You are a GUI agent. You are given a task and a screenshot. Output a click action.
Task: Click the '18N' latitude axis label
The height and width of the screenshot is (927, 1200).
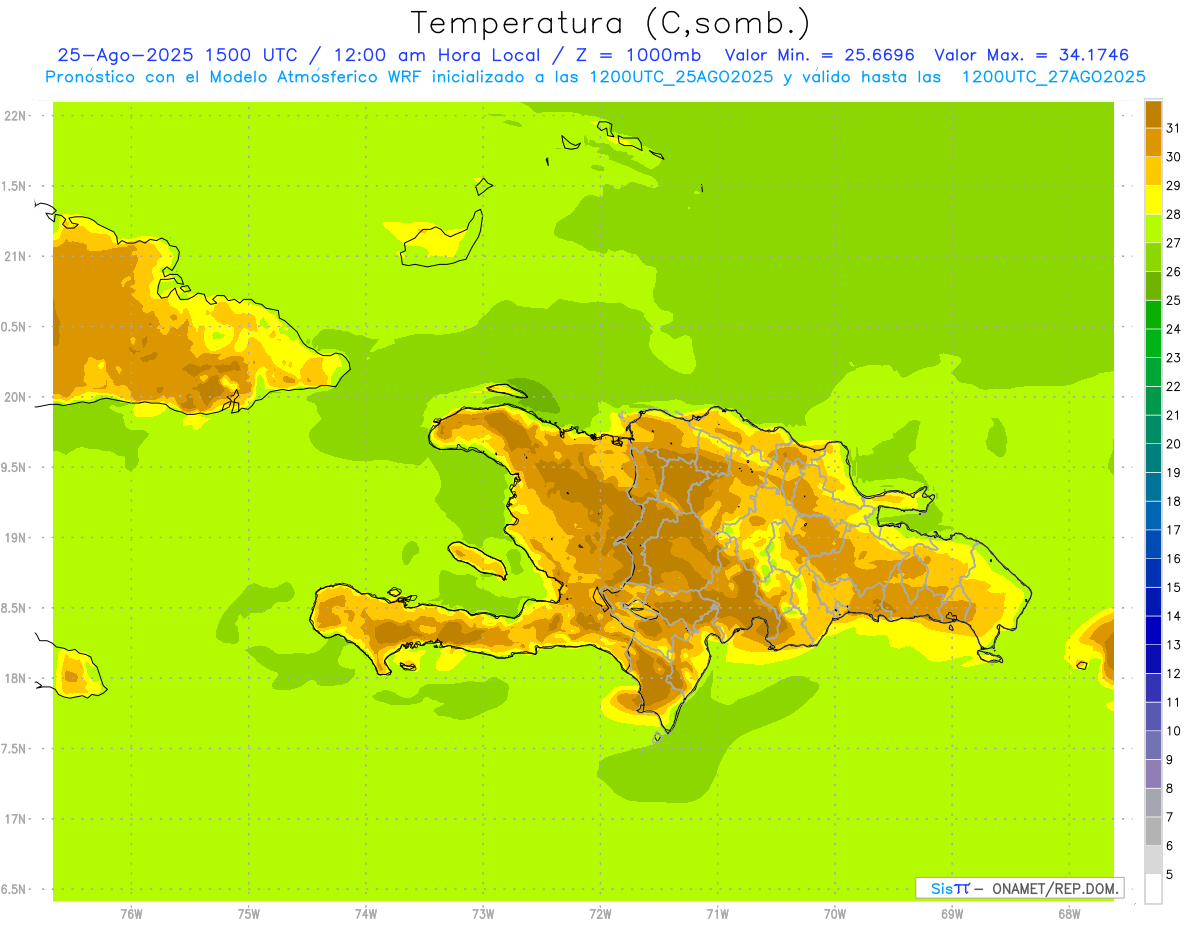[15, 678]
